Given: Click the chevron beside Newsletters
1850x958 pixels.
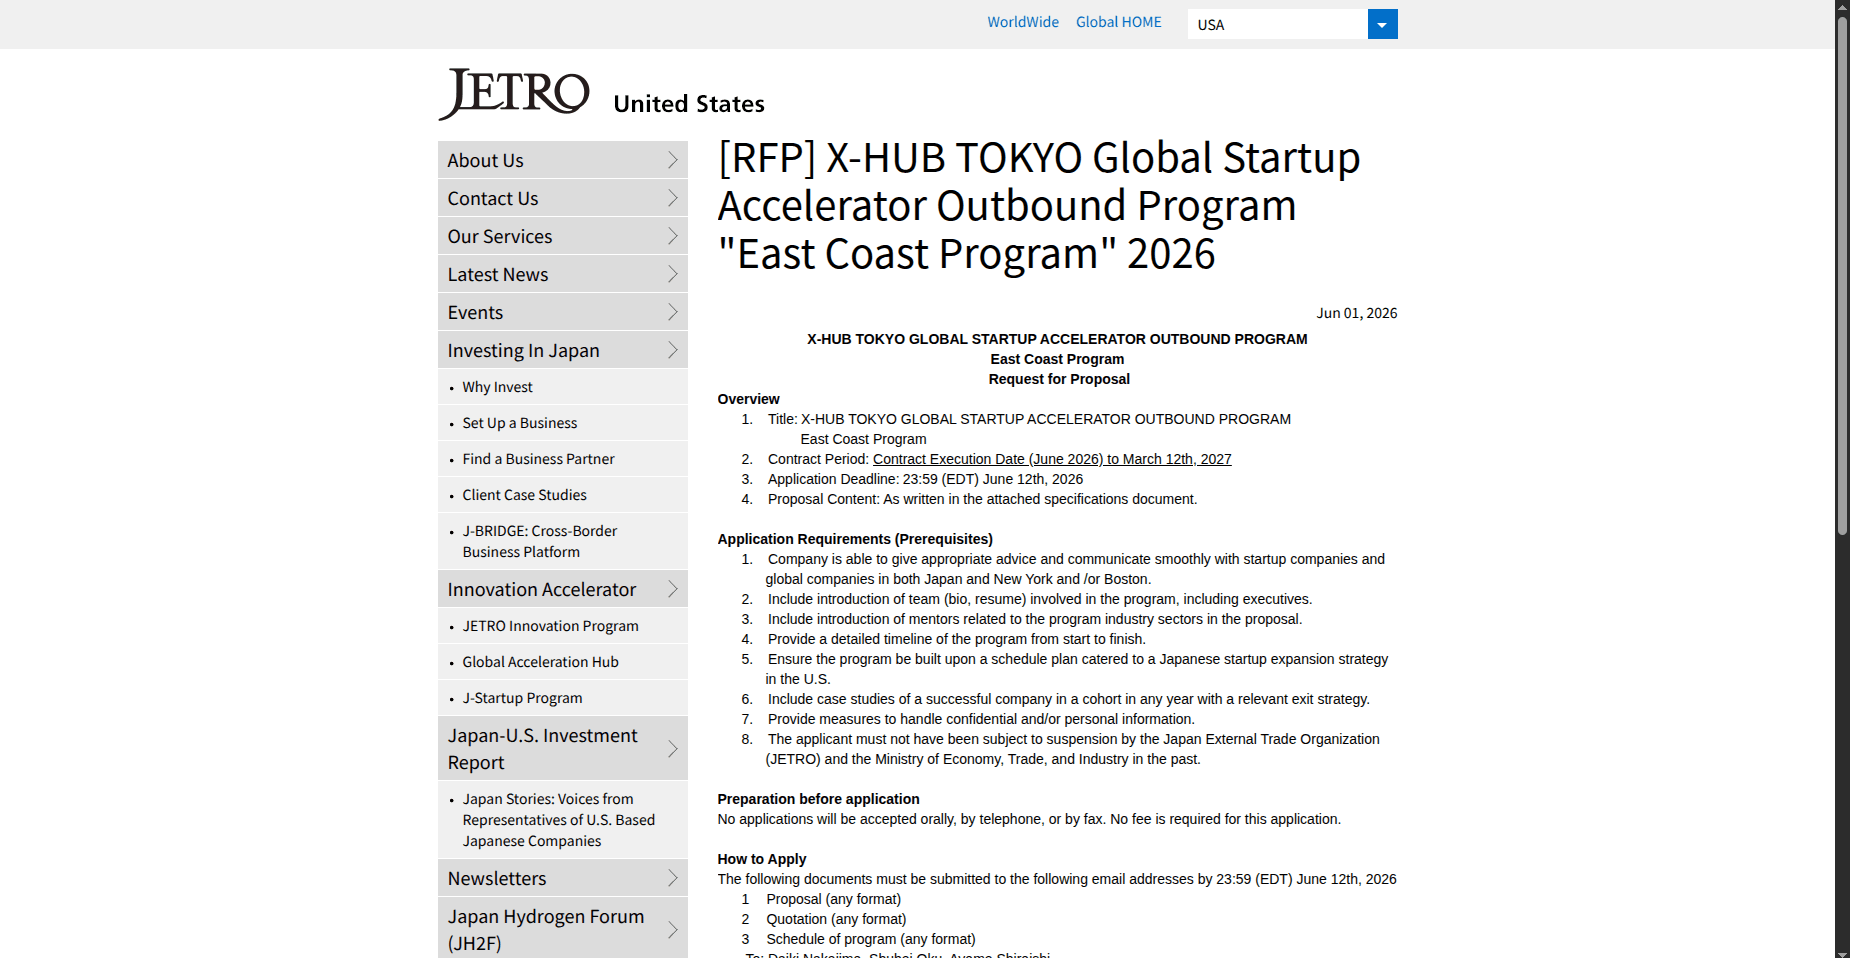Looking at the screenshot, I should pyautogui.click(x=673, y=878).
